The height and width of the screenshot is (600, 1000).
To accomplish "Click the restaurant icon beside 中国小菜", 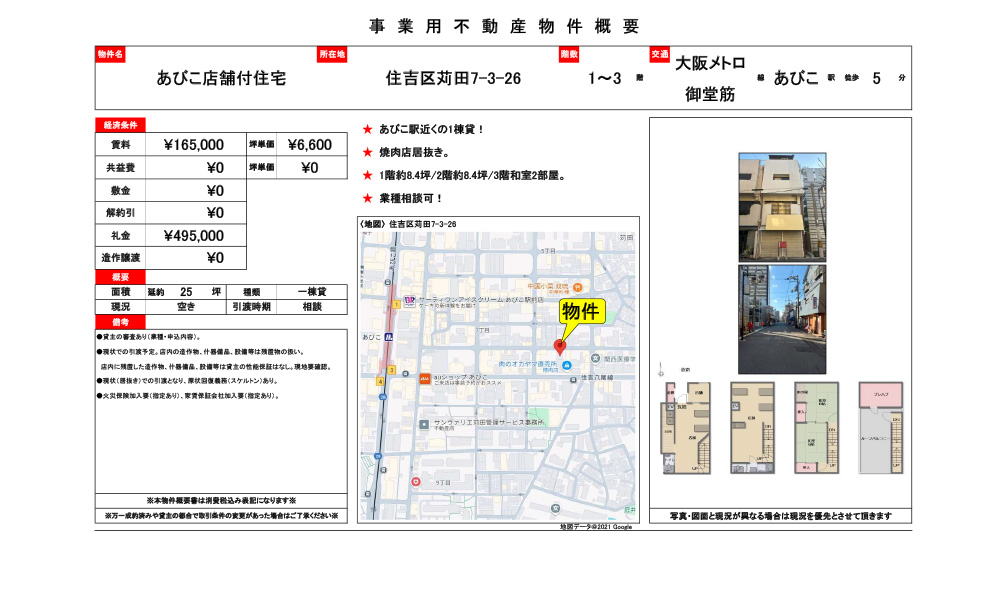I will tap(579, 285).
